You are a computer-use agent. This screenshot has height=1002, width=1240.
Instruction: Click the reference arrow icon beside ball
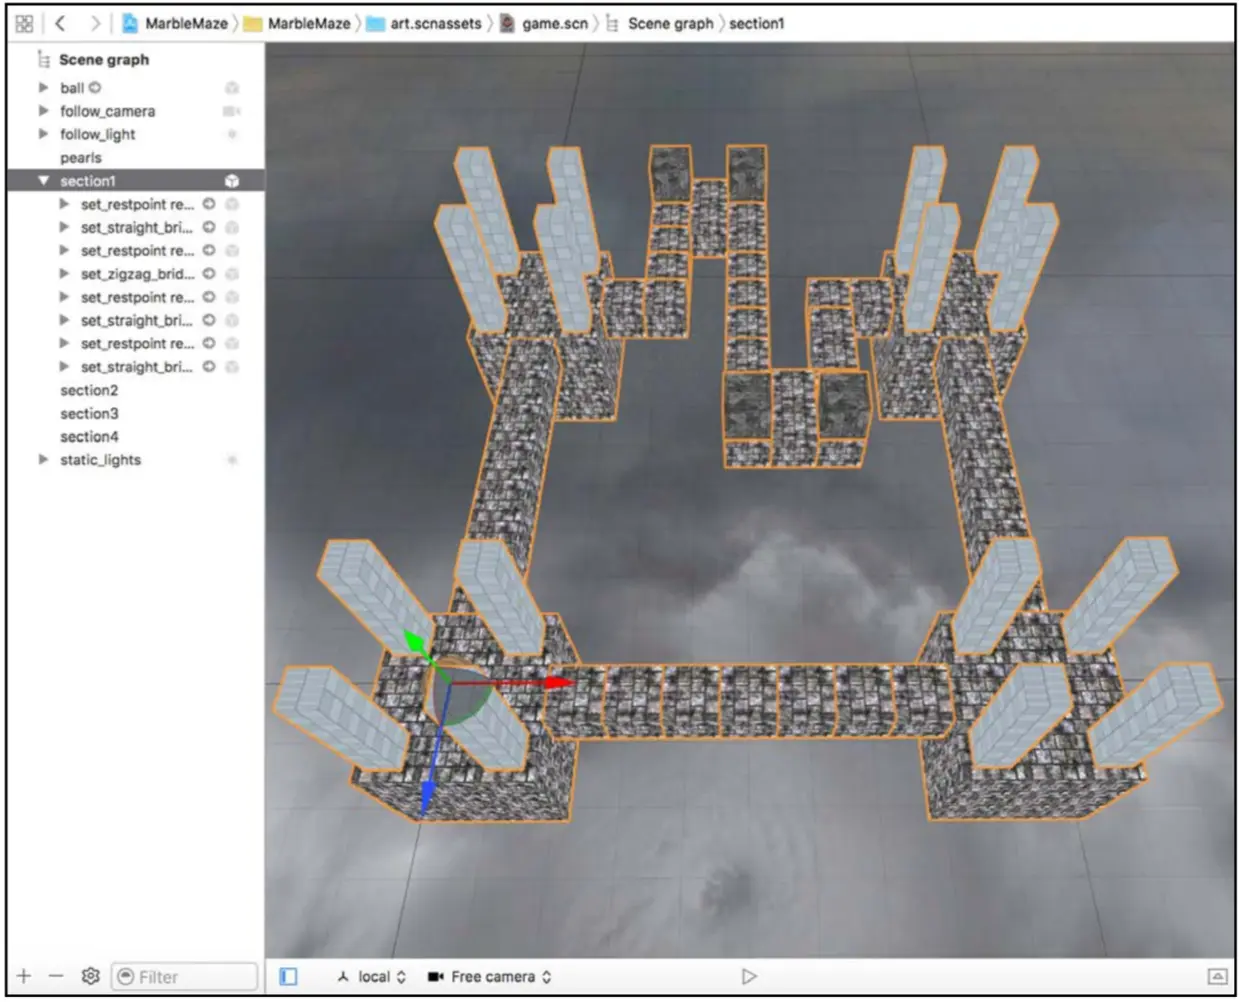pos(95,88)
